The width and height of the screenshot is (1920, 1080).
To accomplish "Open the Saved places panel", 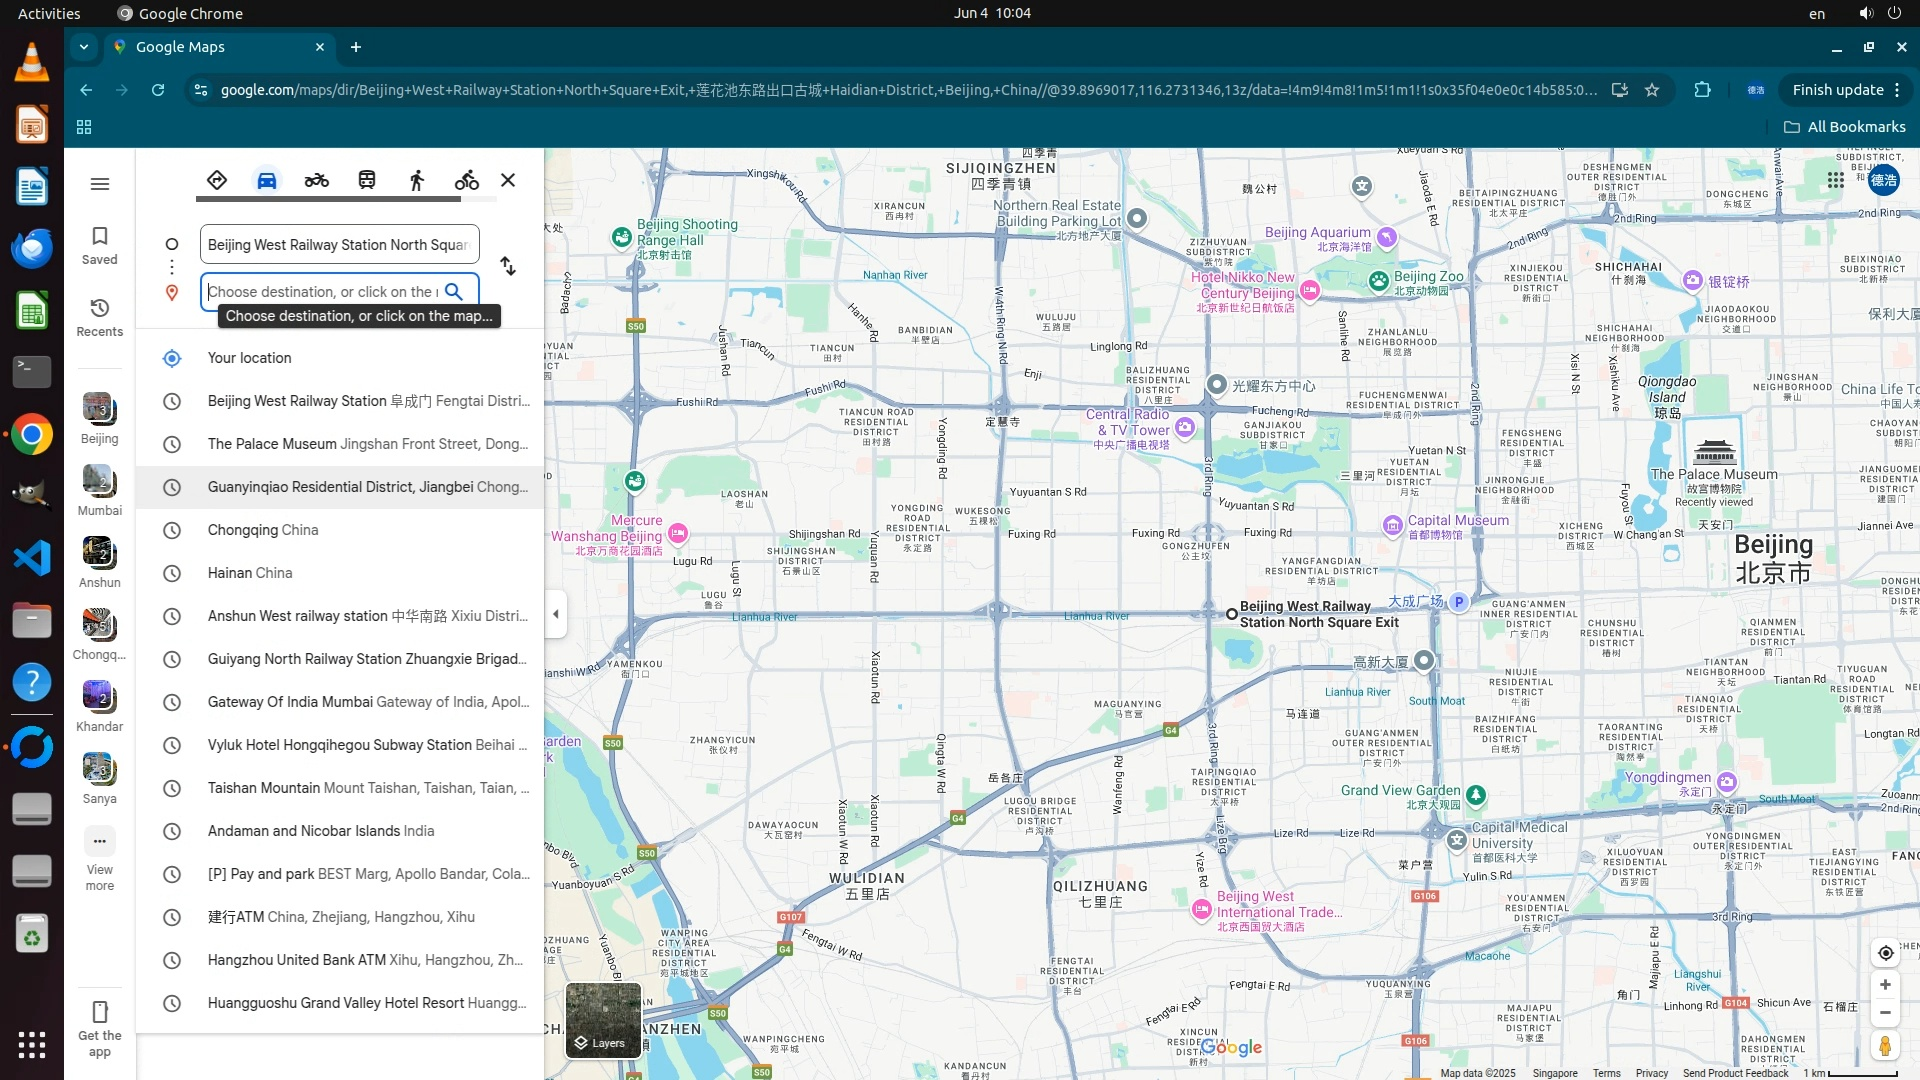I will [x=99, y=245].
